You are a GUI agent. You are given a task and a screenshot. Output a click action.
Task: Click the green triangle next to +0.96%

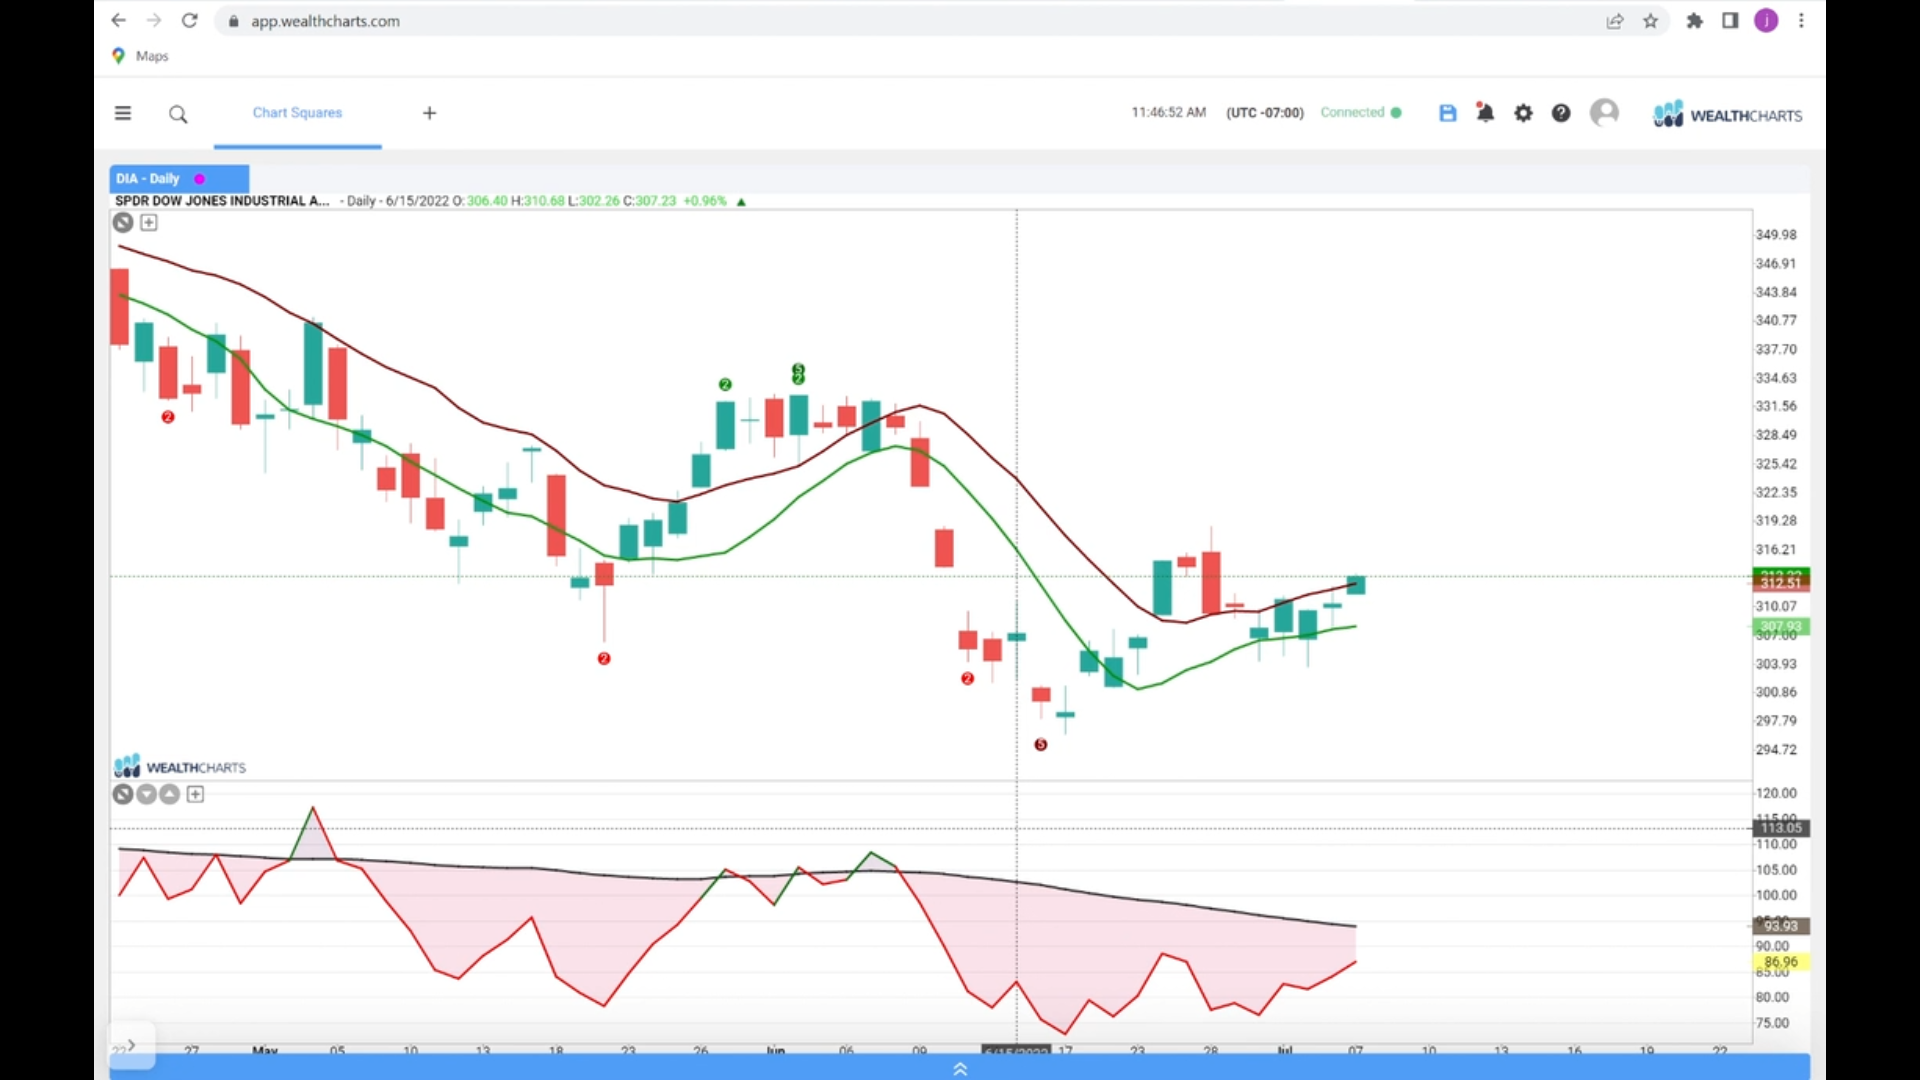tap(741, 201)
